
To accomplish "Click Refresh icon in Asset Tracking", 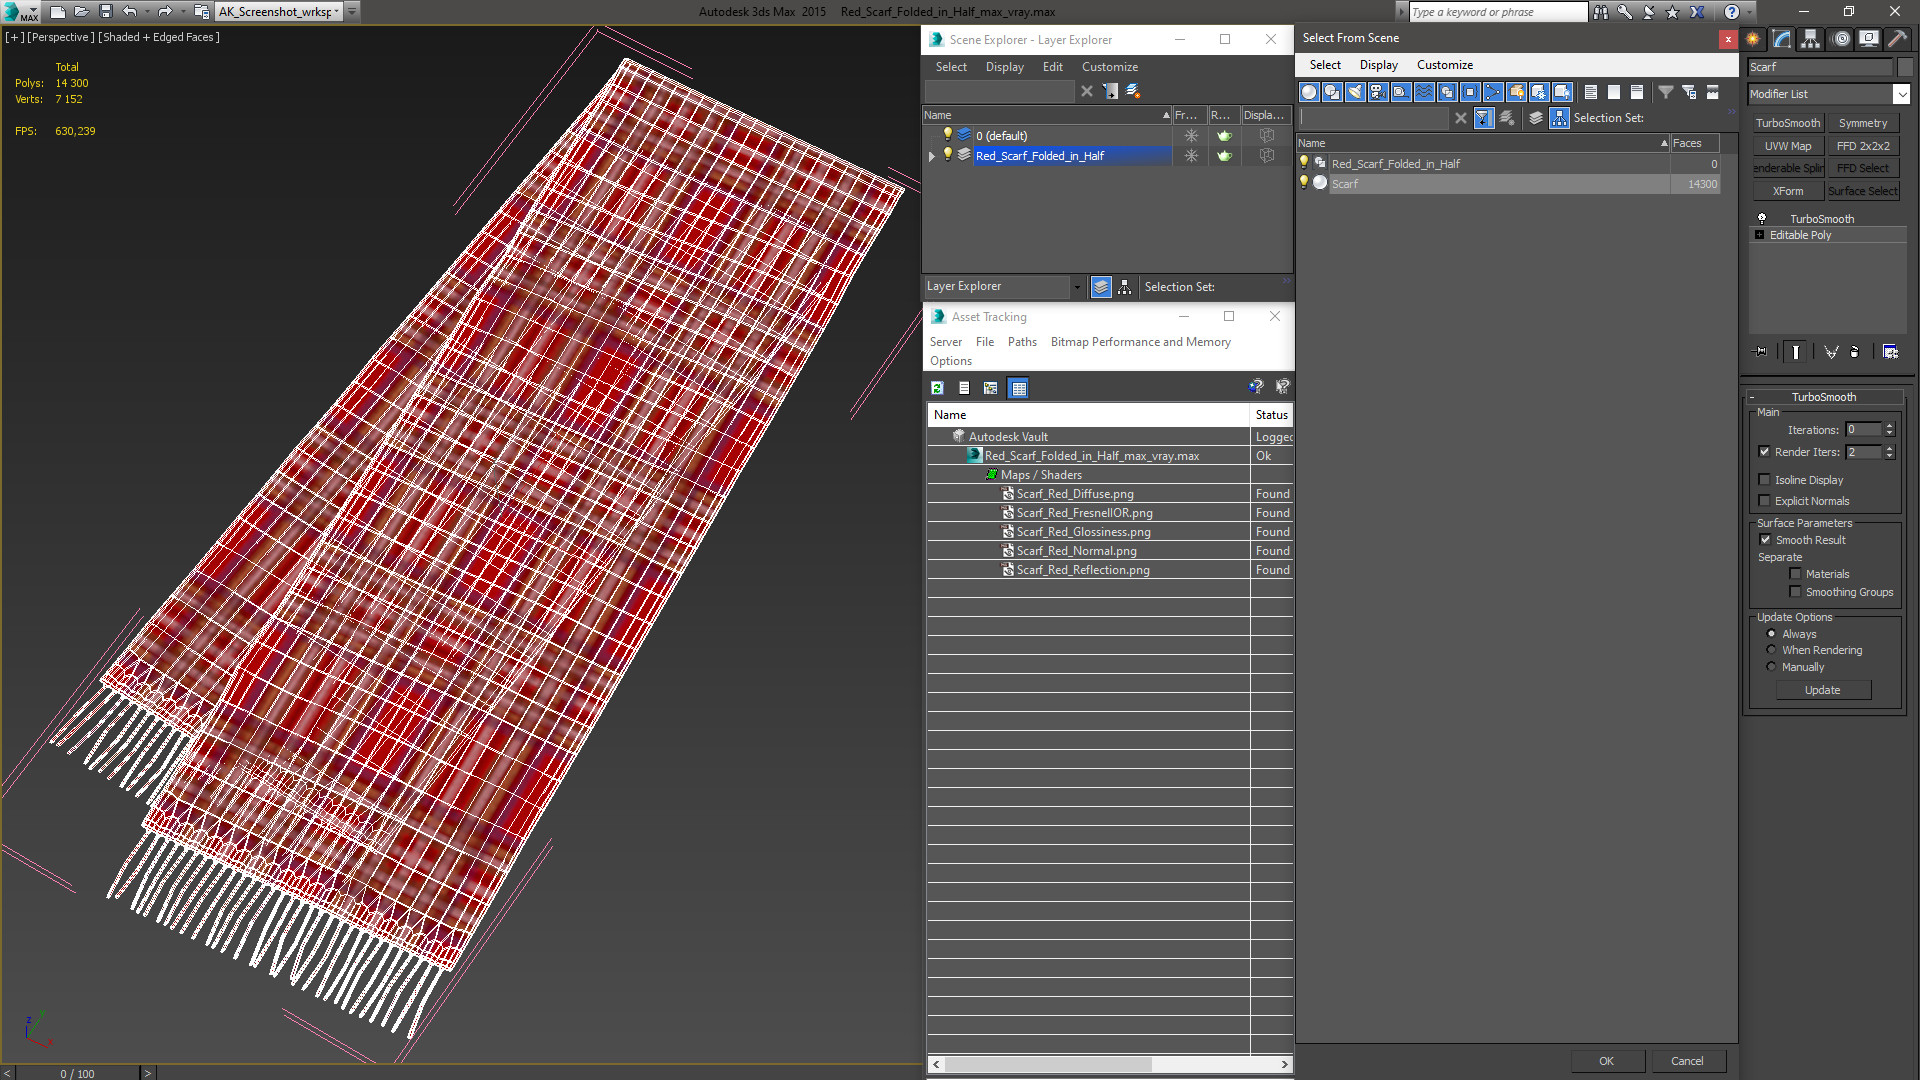I will (937, 388).
